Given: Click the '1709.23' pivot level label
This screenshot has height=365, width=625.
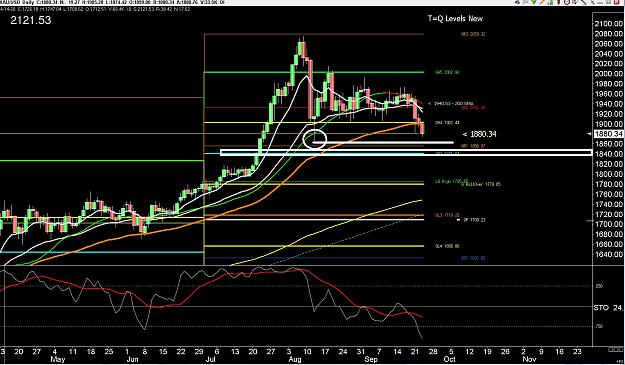Looking at the screenshot, I should coord(474,220).
